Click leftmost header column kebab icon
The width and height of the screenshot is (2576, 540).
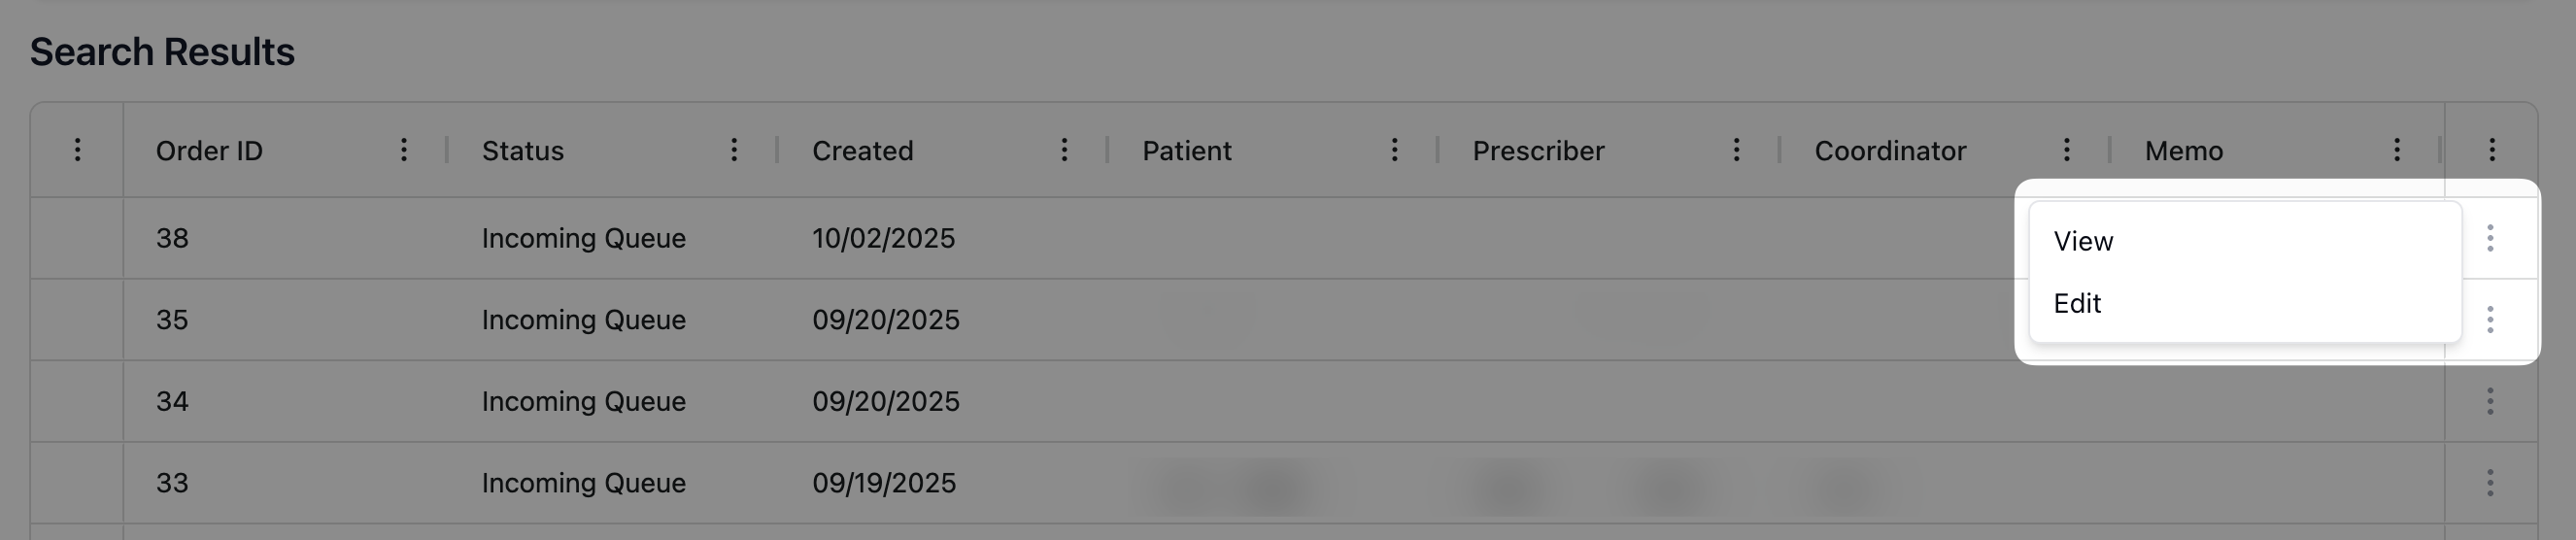coord(77,150)
